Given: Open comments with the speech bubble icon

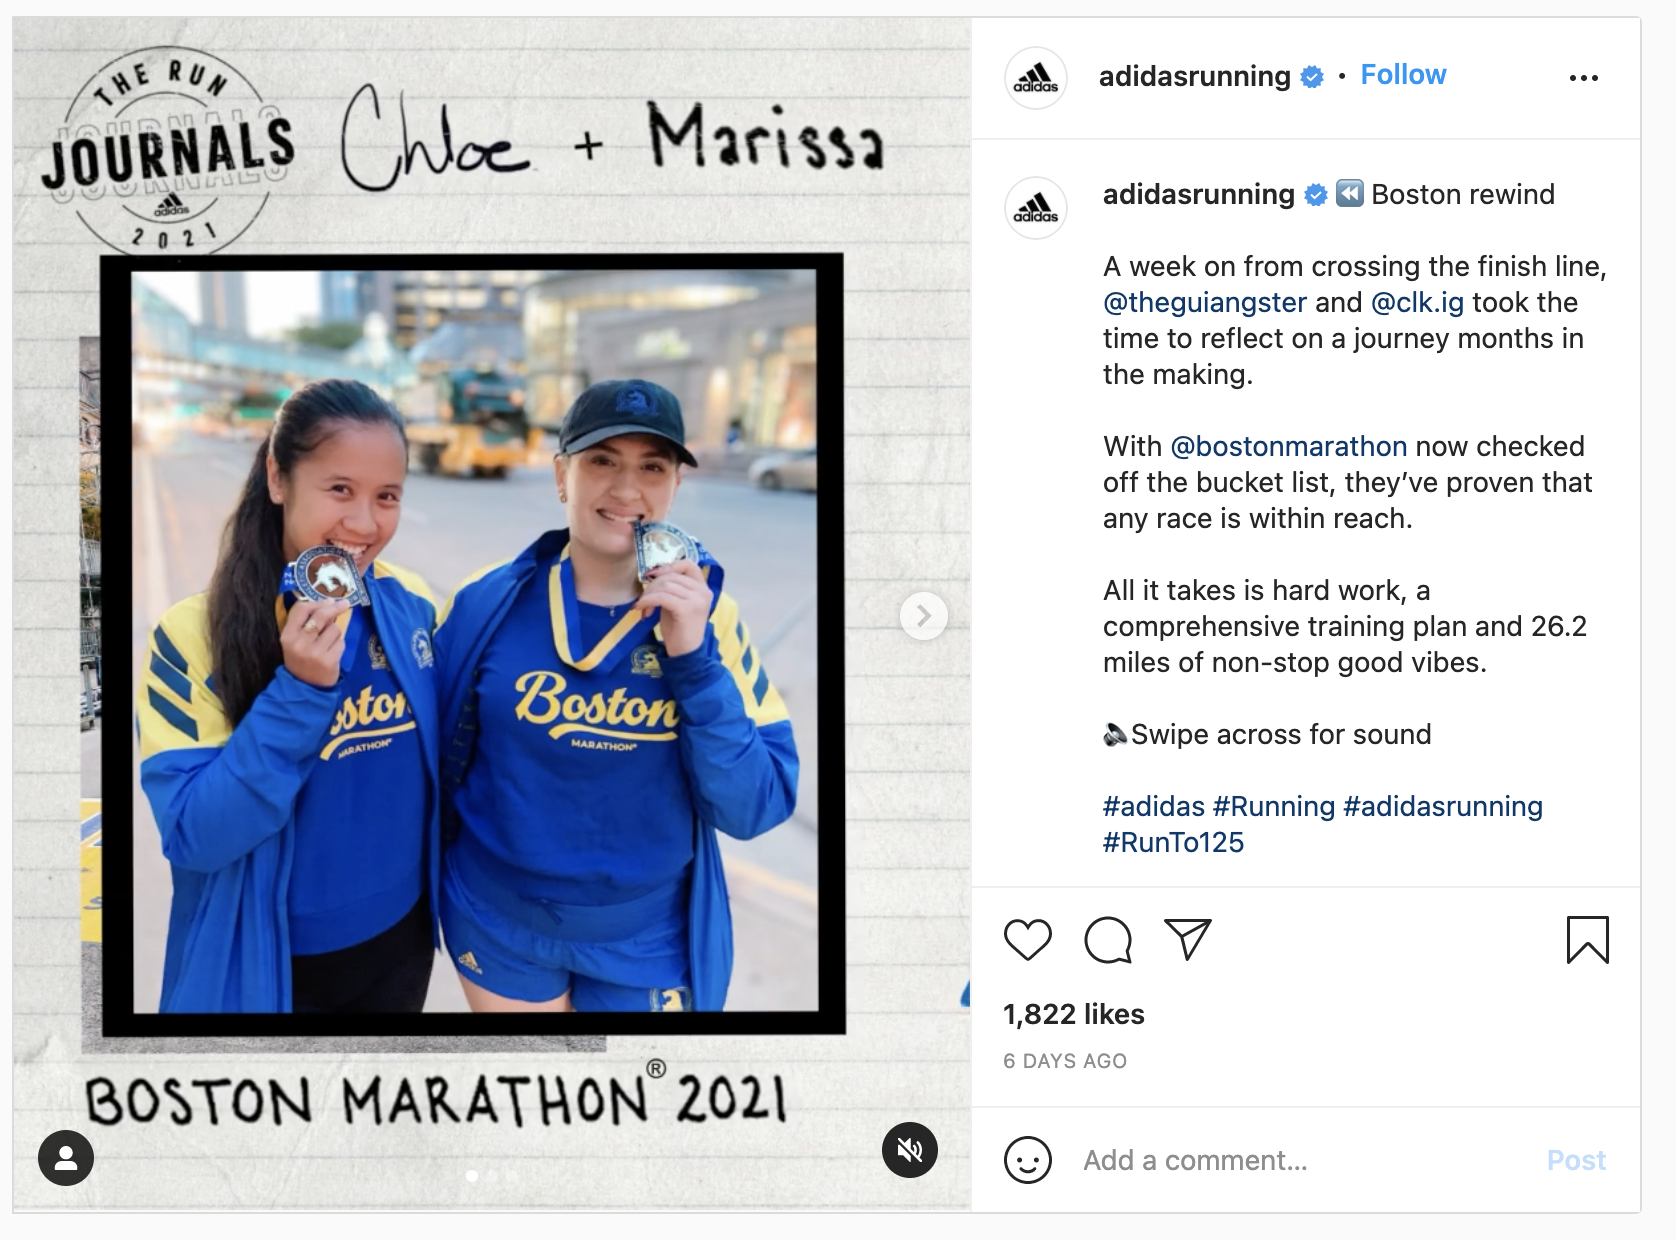Looking at the screenshot, I should (x=1108, y=940).
